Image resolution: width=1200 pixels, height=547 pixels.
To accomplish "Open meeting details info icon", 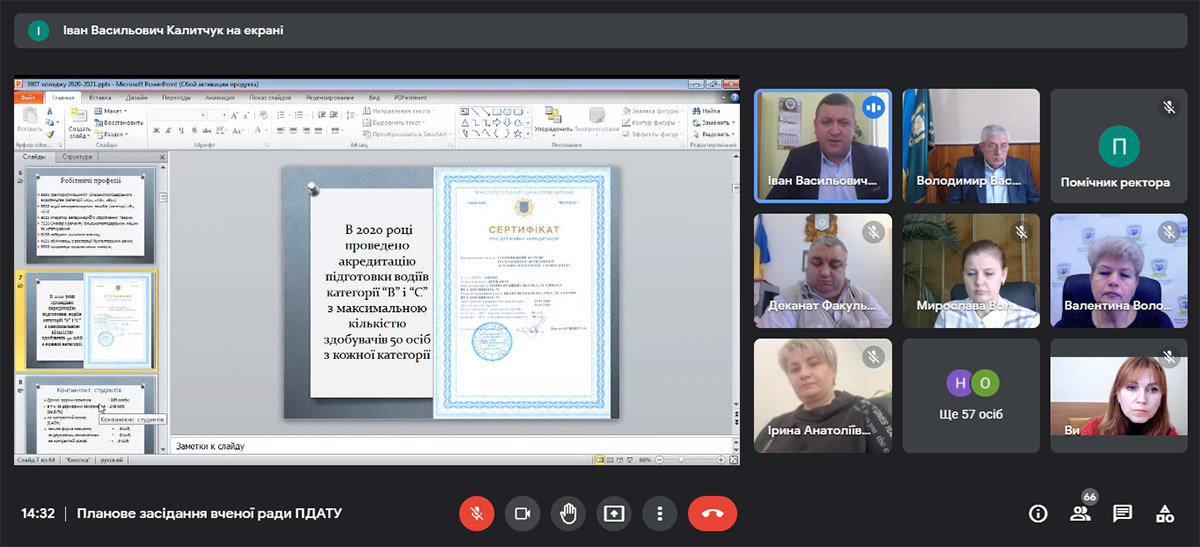I will click(1038, 514).
